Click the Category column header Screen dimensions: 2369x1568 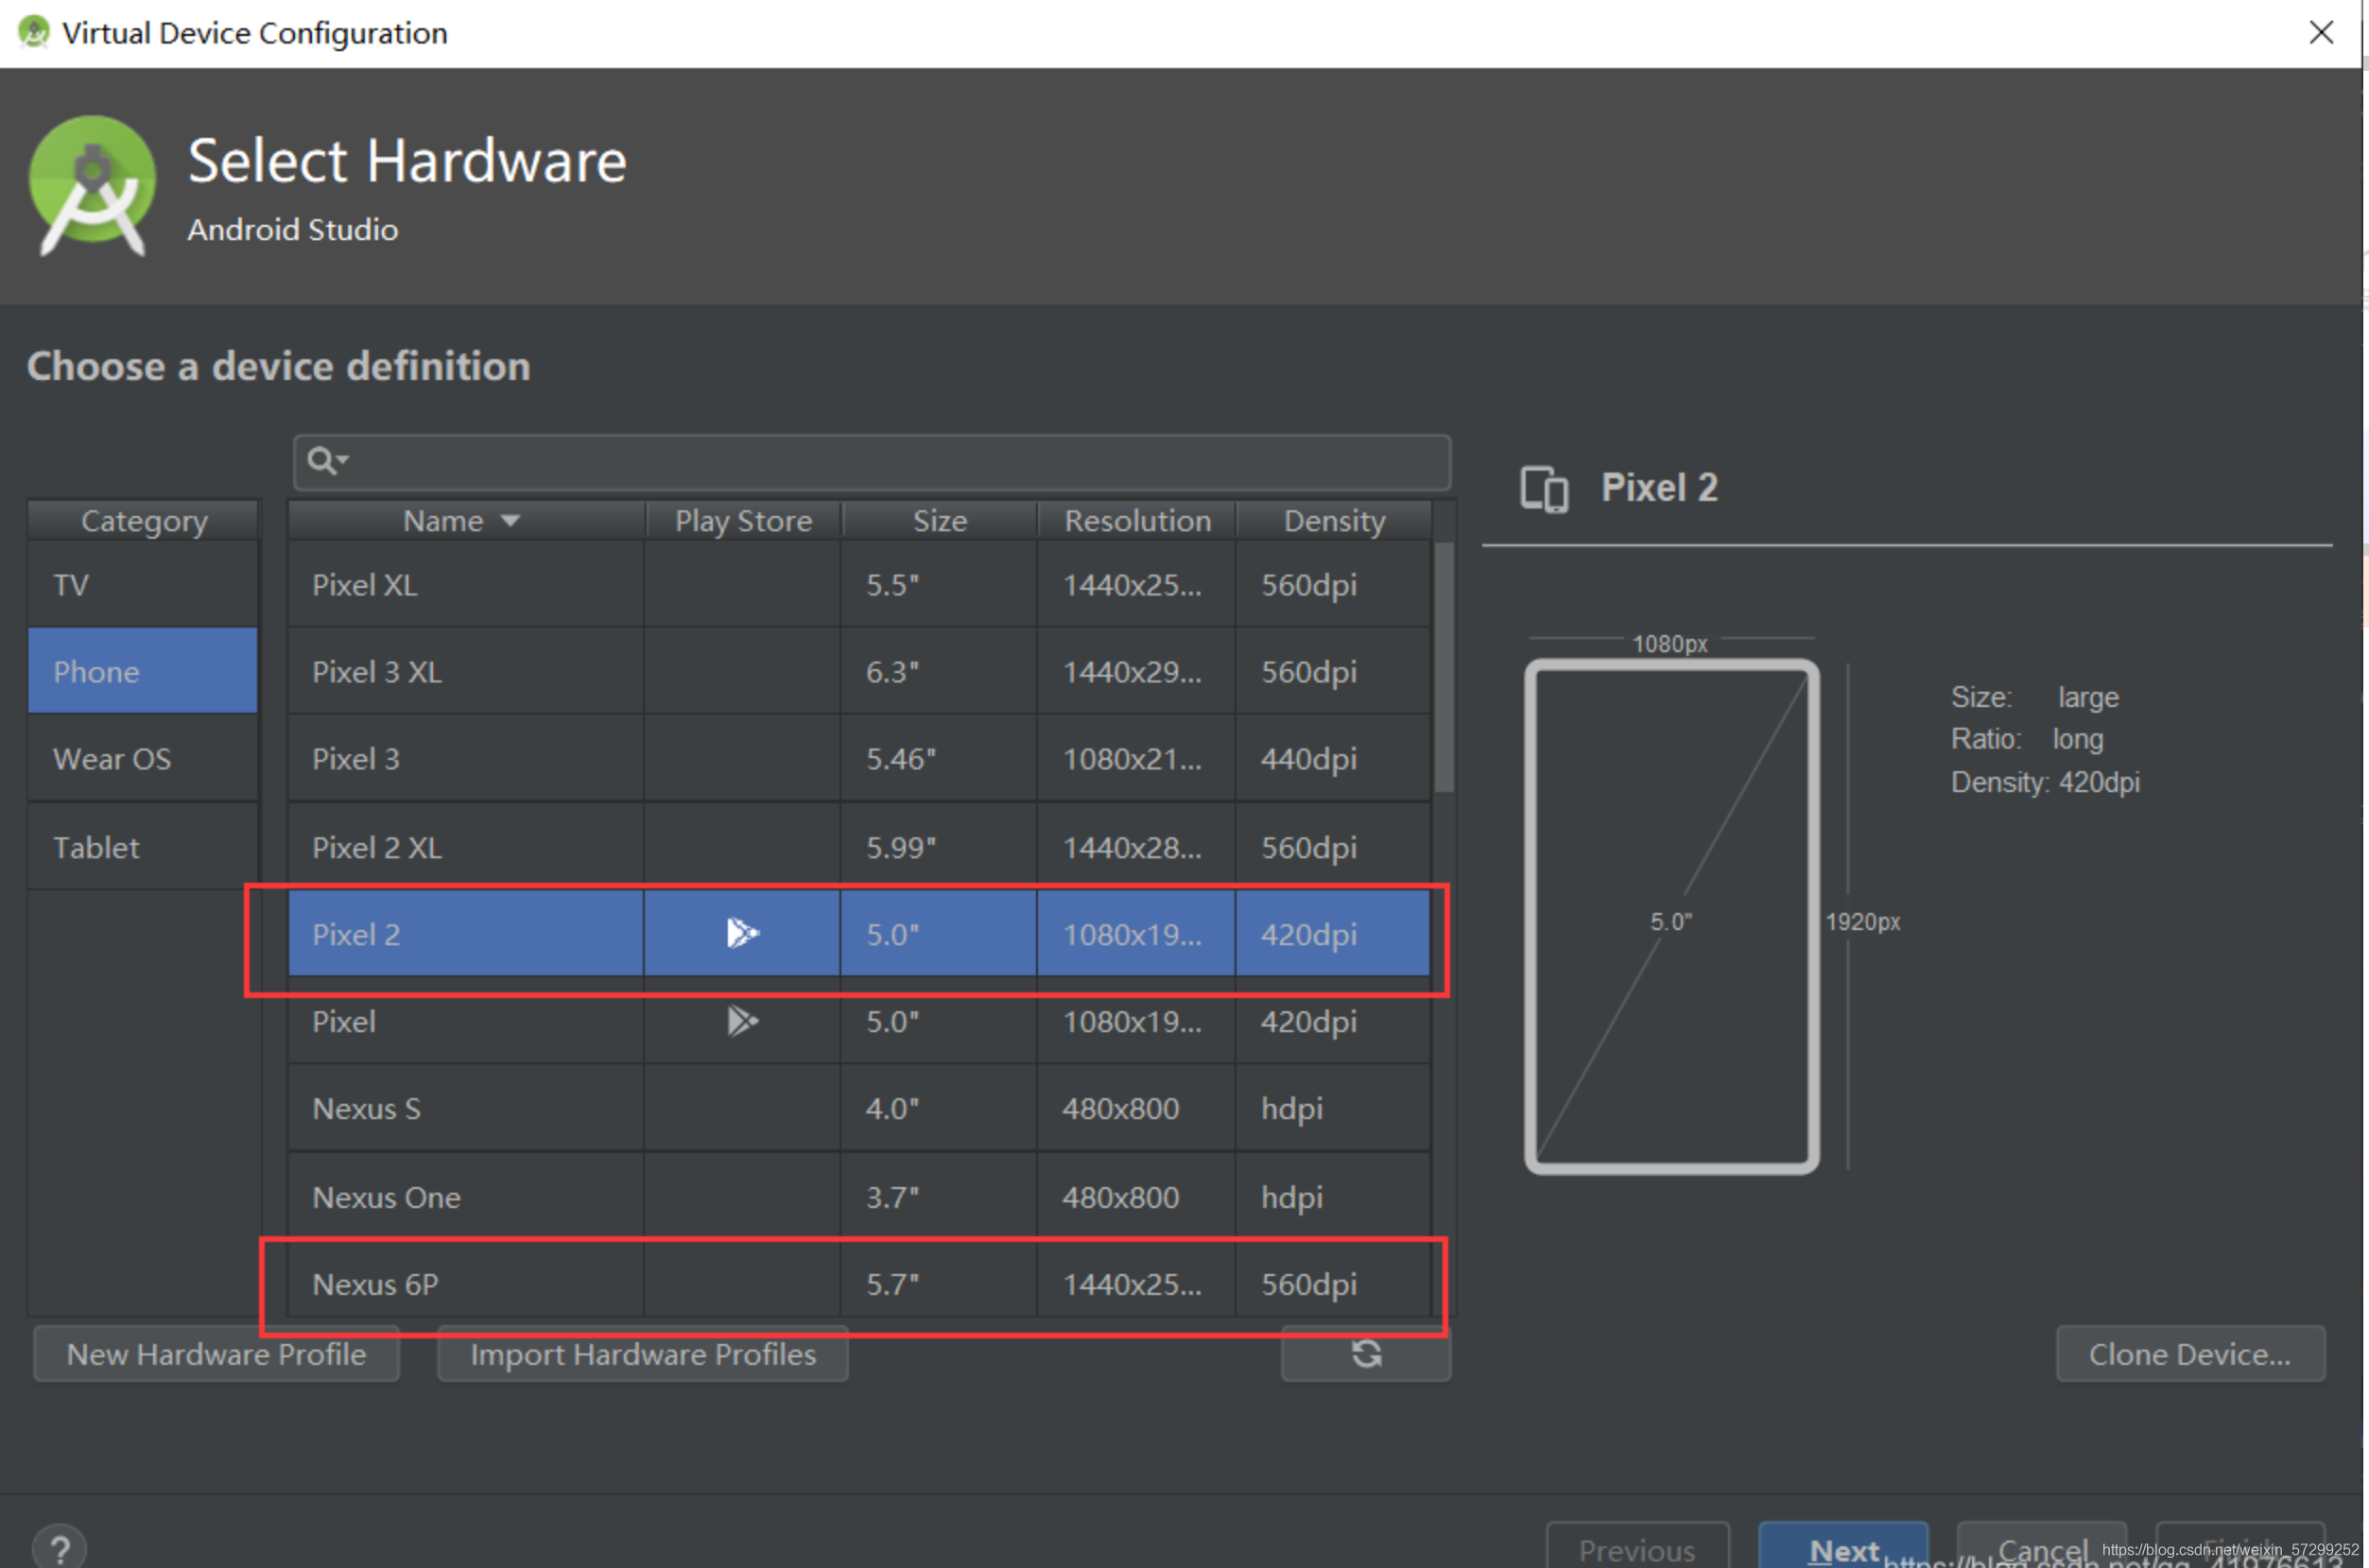[x=143, y=520]
